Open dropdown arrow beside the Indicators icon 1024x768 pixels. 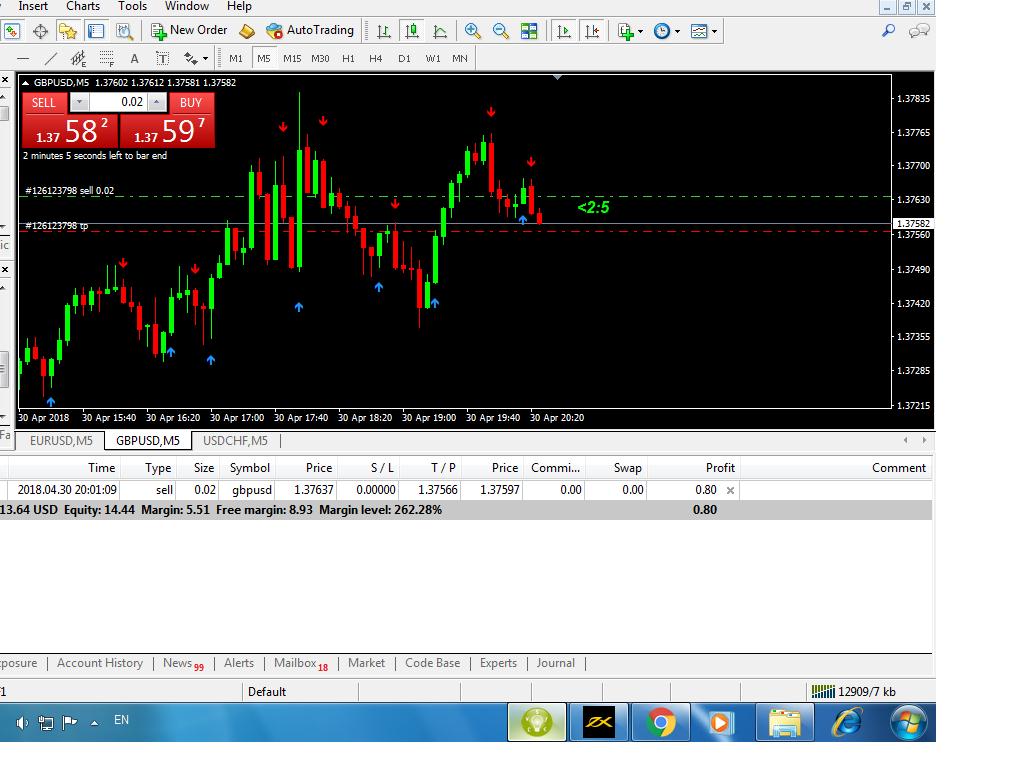click(640, 31)
